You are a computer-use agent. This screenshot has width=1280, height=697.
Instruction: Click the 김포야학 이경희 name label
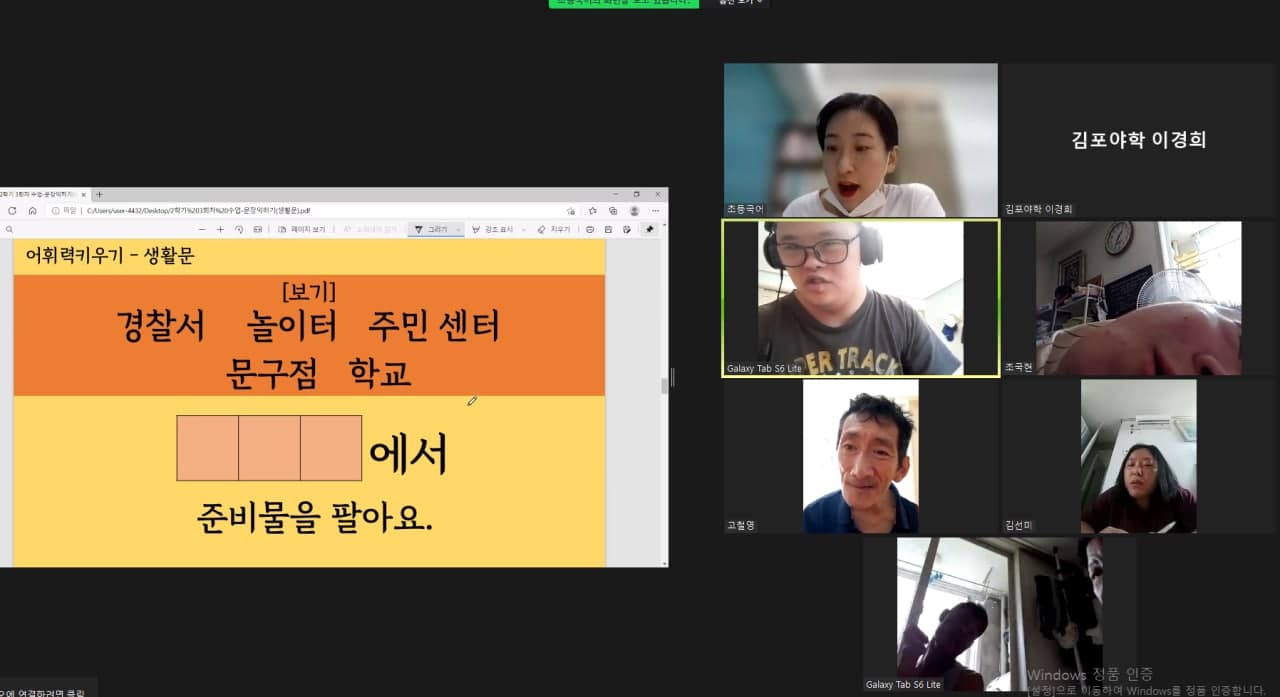(1039, 210)
